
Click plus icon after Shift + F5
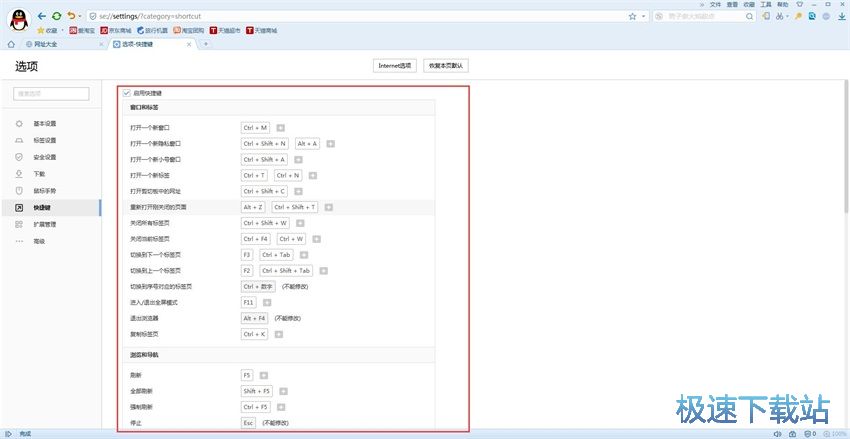[284, 391]
